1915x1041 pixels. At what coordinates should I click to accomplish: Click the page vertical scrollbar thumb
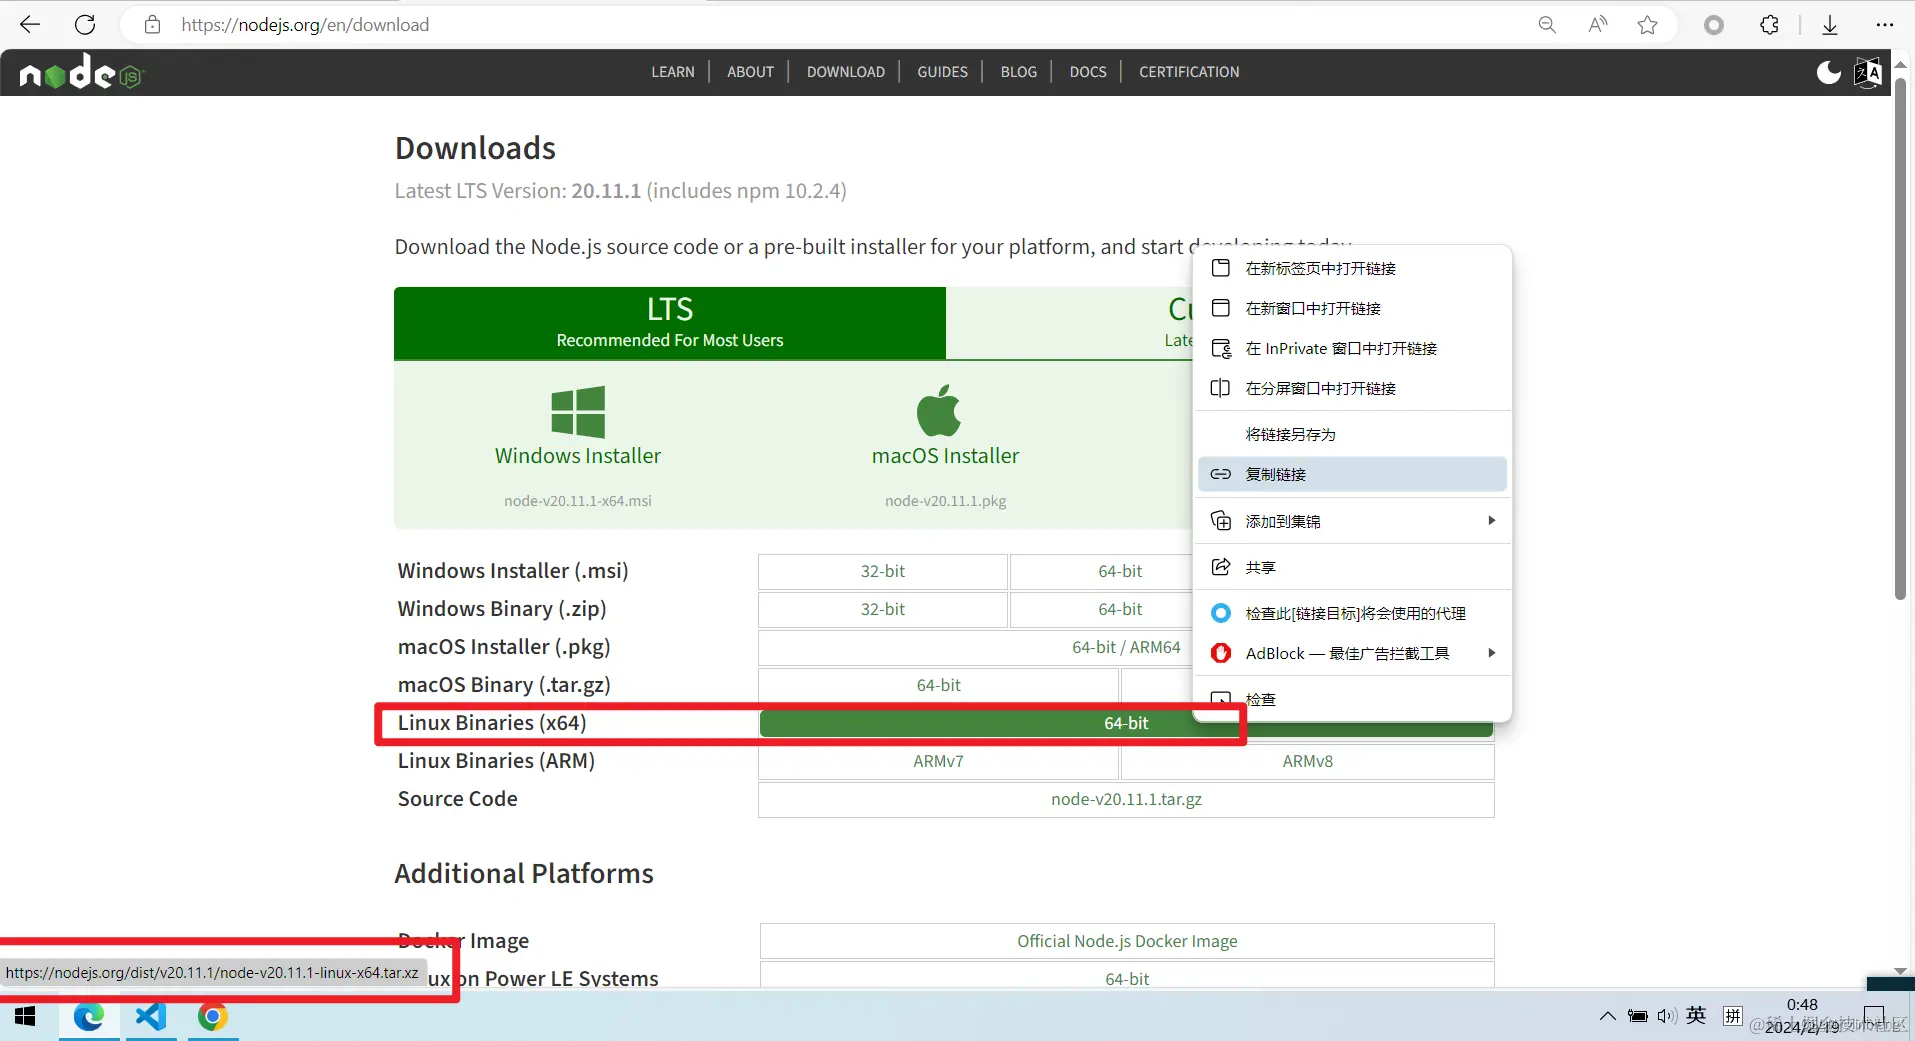tap(1901, 340)
